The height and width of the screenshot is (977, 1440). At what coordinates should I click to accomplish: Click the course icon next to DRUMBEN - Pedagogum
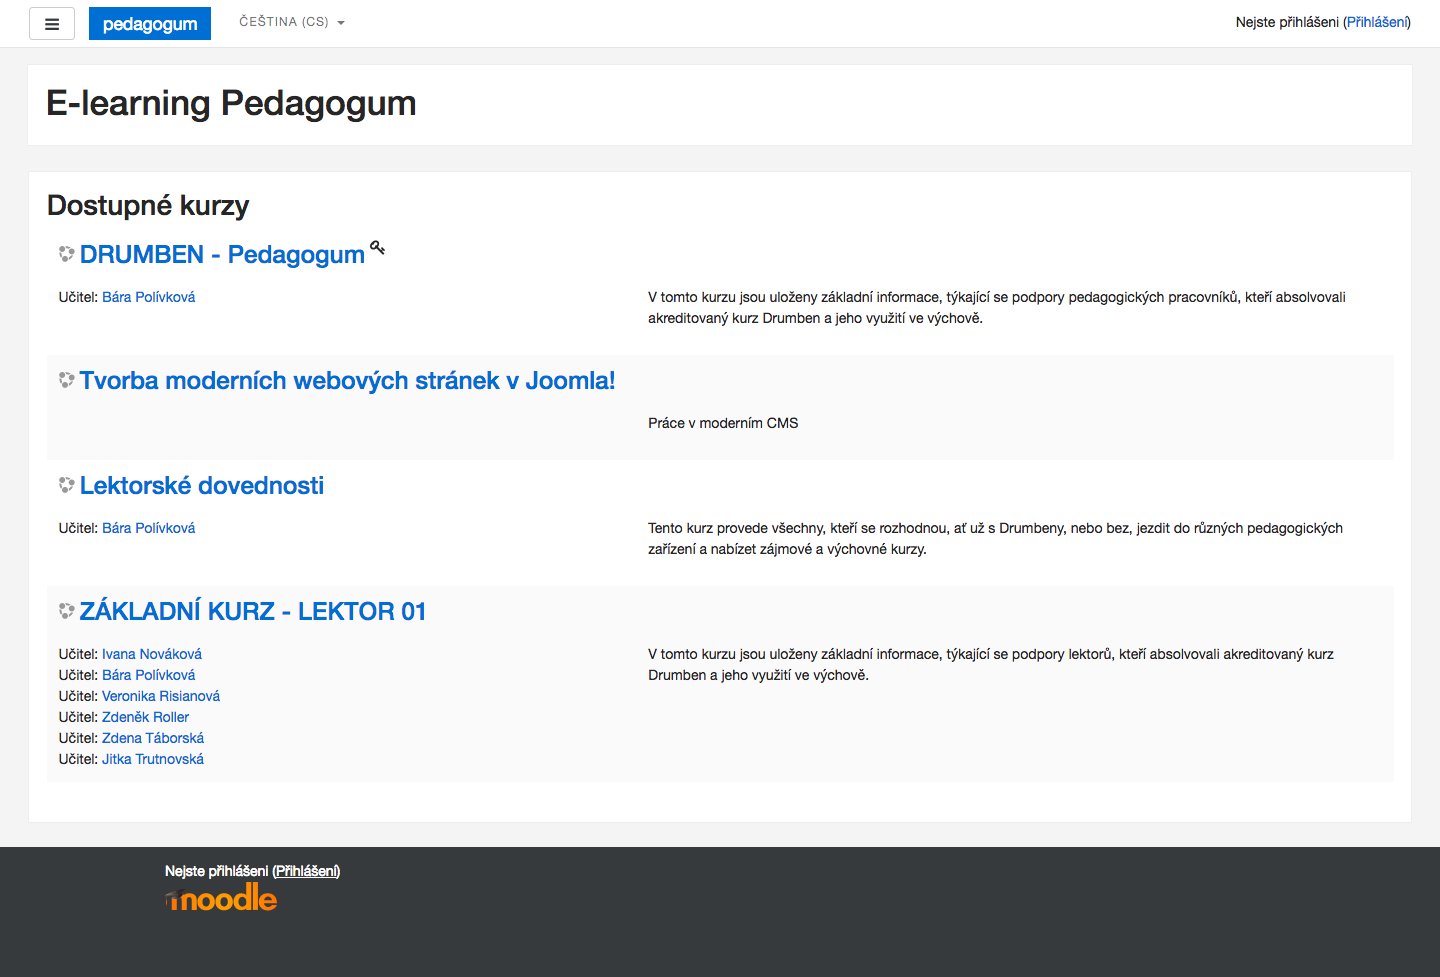tap(67, 254)
